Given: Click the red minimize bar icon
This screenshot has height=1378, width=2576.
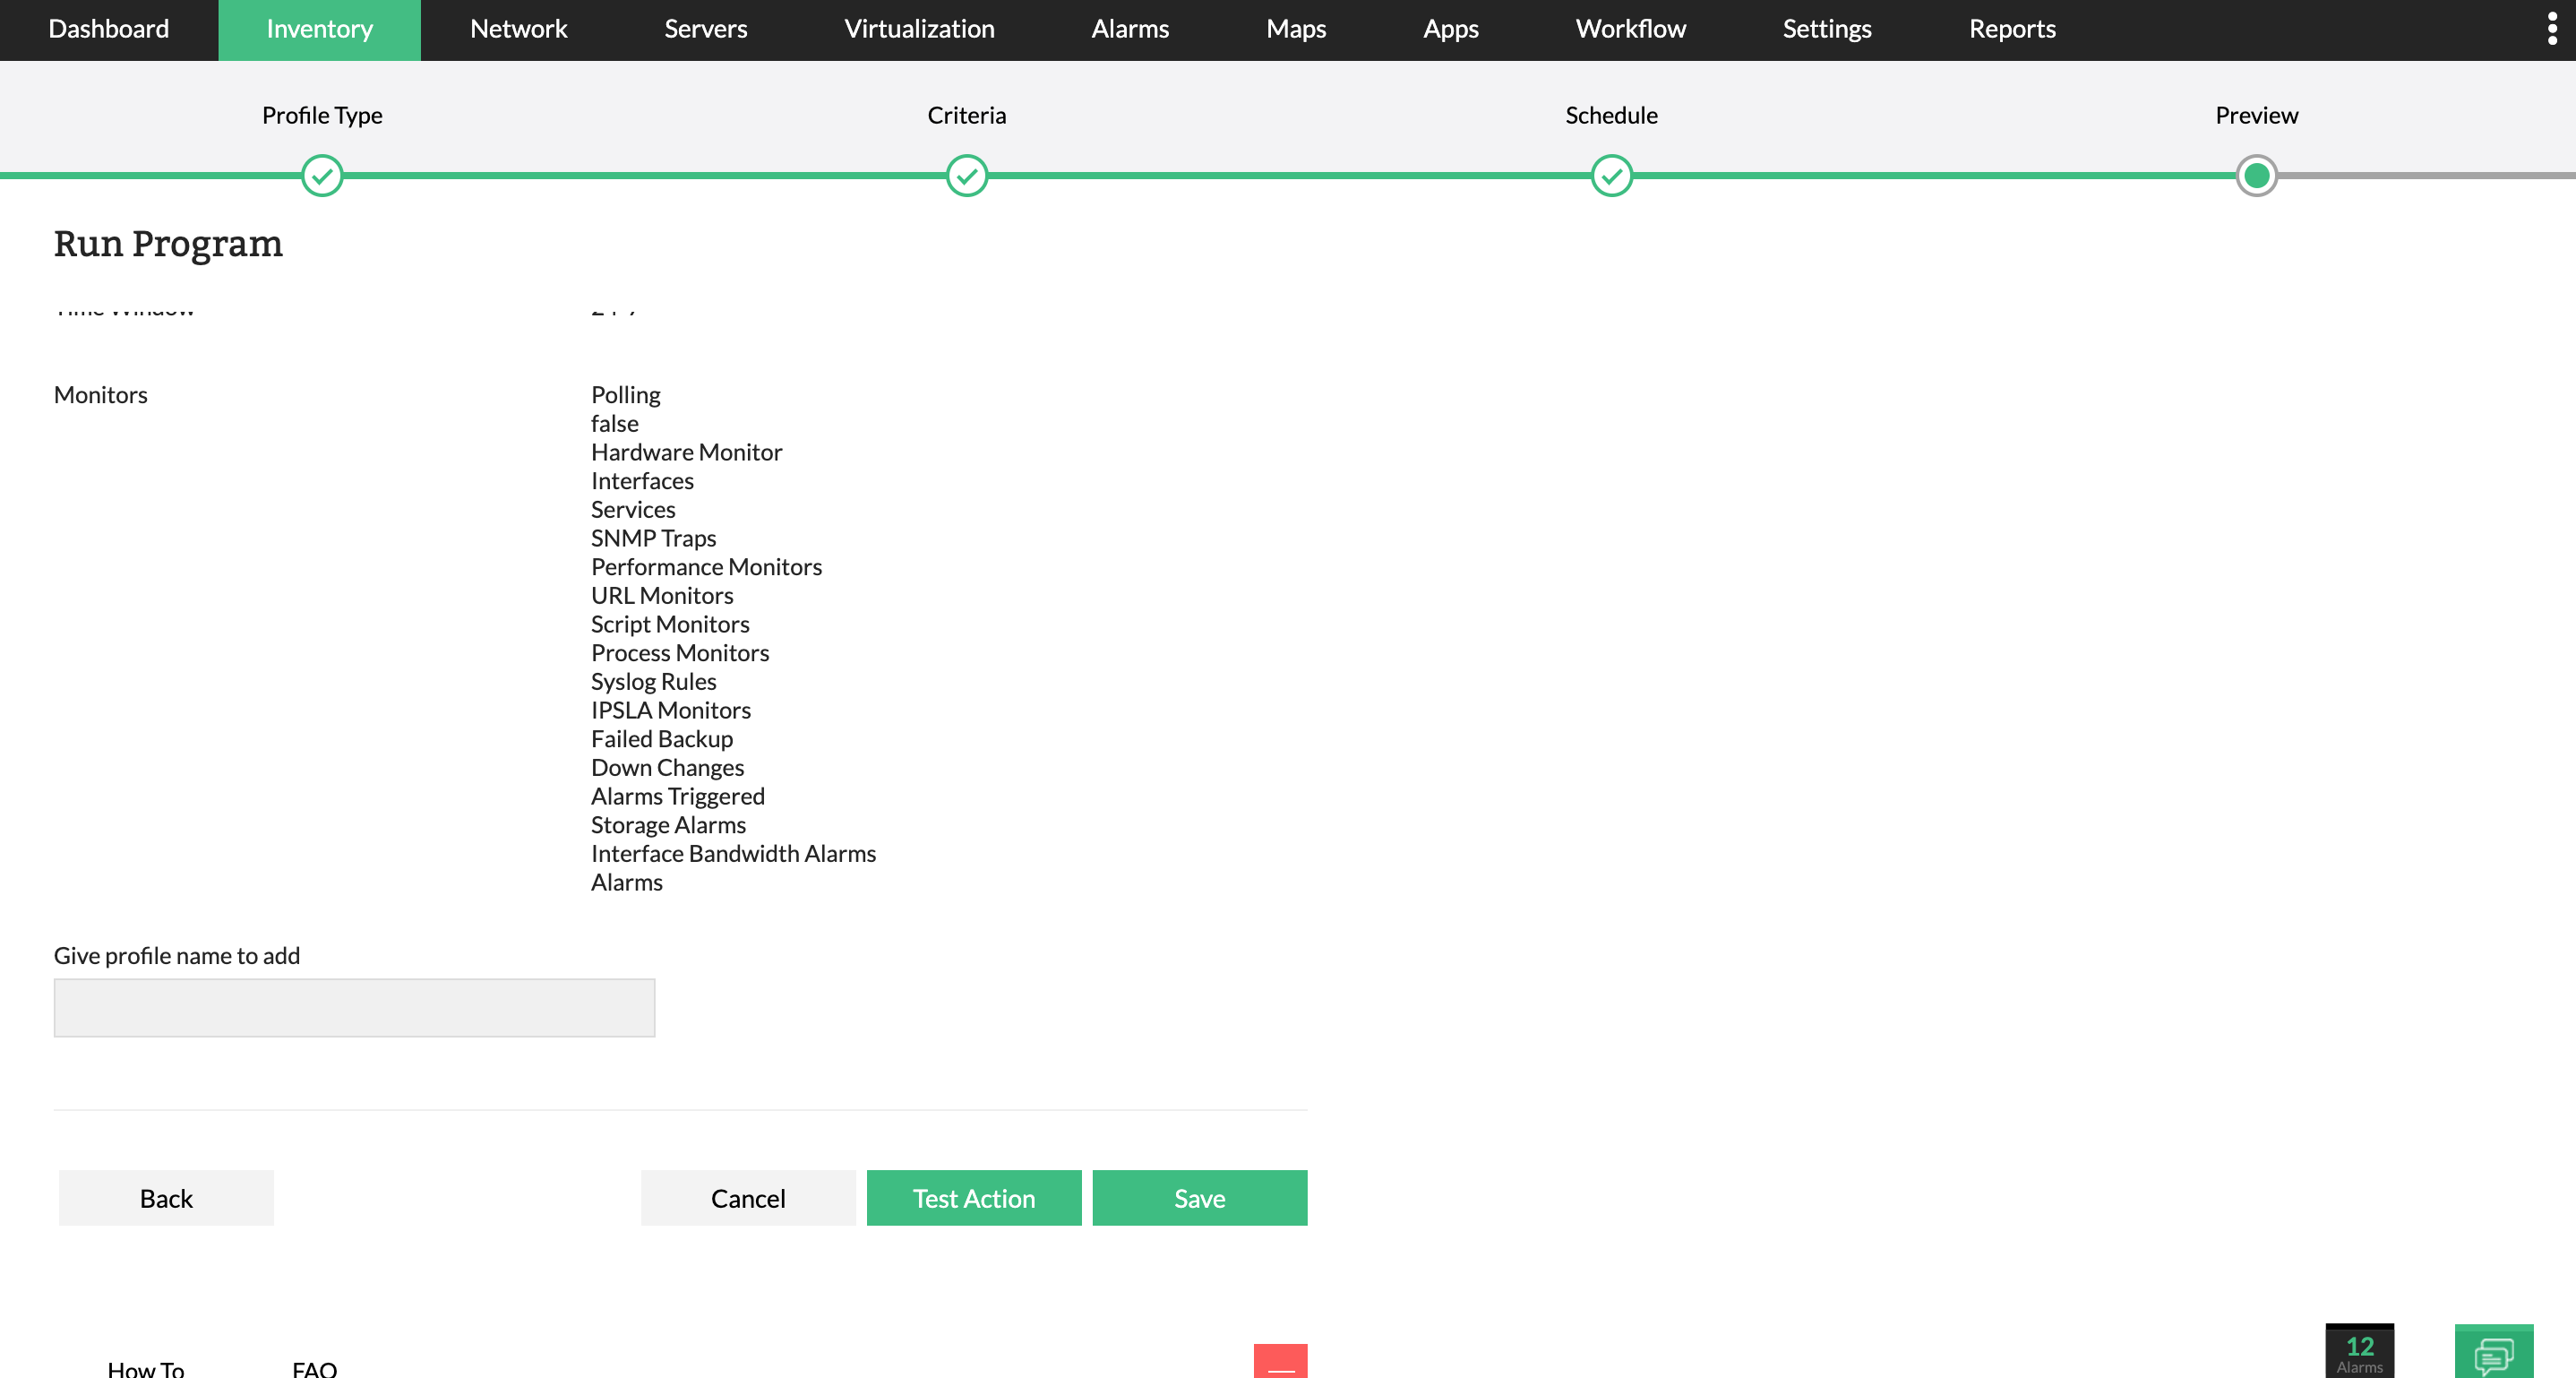Looking at the screenshot, I should click(x=1280, y=1362).
